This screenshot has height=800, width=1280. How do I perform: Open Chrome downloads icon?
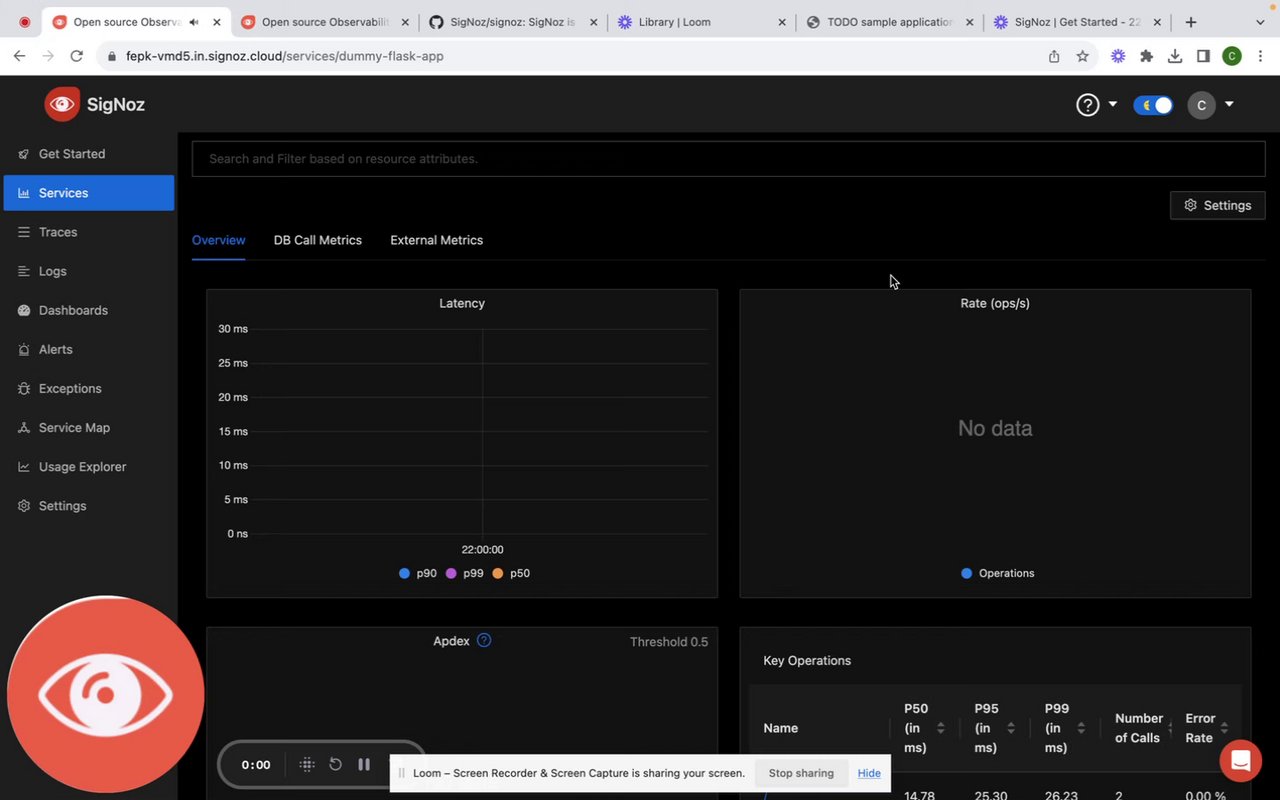pos(1175,56)
